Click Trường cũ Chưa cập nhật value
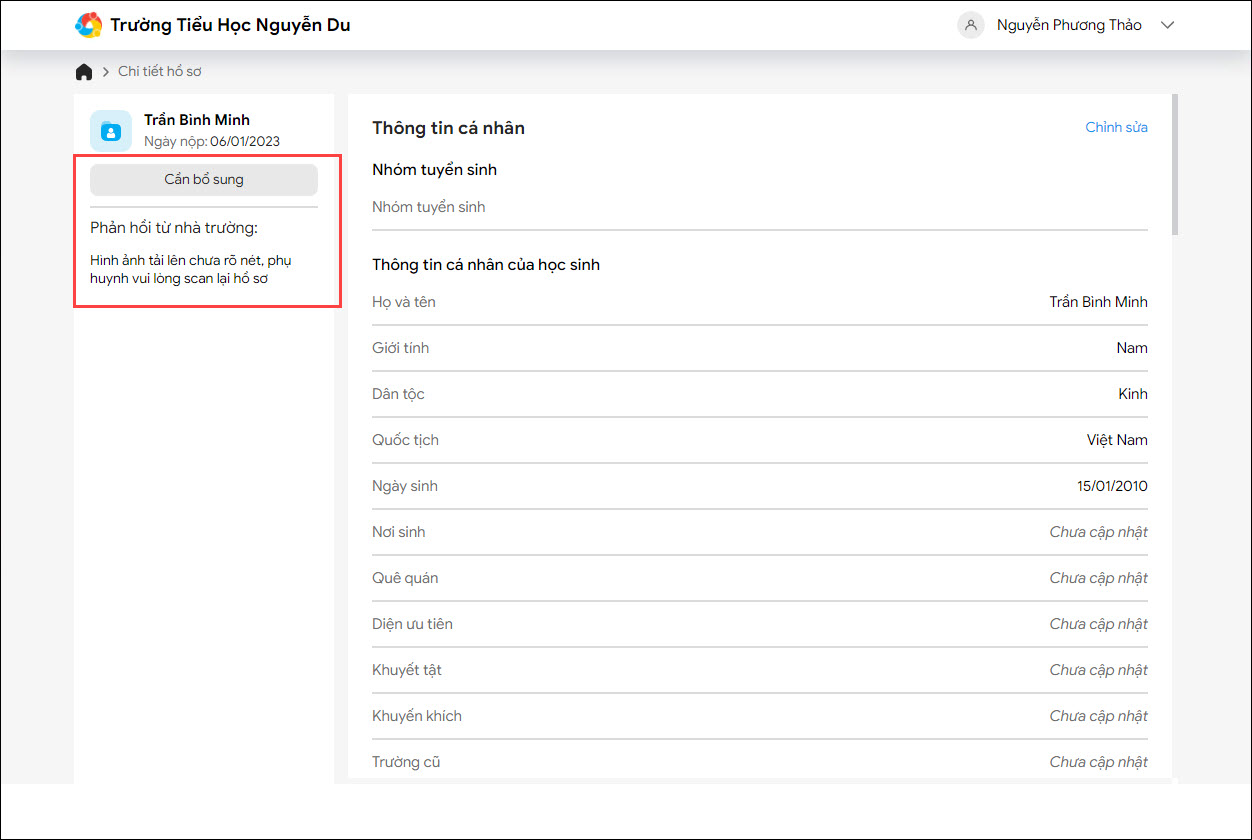Image resolution: width=1252 pixels, height=840 pixels. pos(1098,762)
